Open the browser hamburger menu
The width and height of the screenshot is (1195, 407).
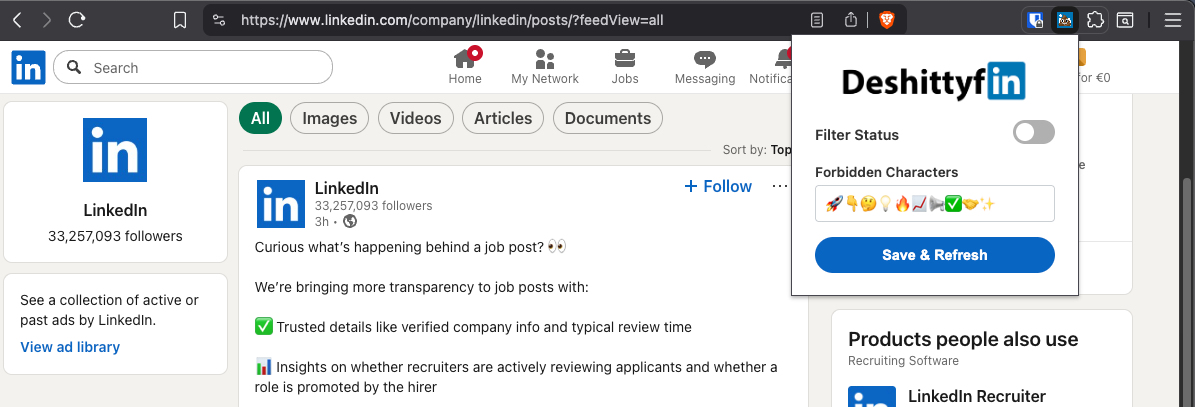[x=1173, y=20]
